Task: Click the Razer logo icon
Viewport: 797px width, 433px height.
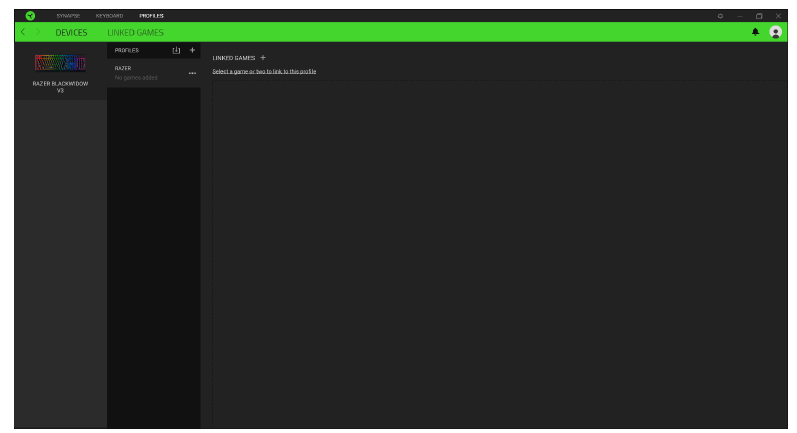Action: pyautogui.click(x=30, y=15)
